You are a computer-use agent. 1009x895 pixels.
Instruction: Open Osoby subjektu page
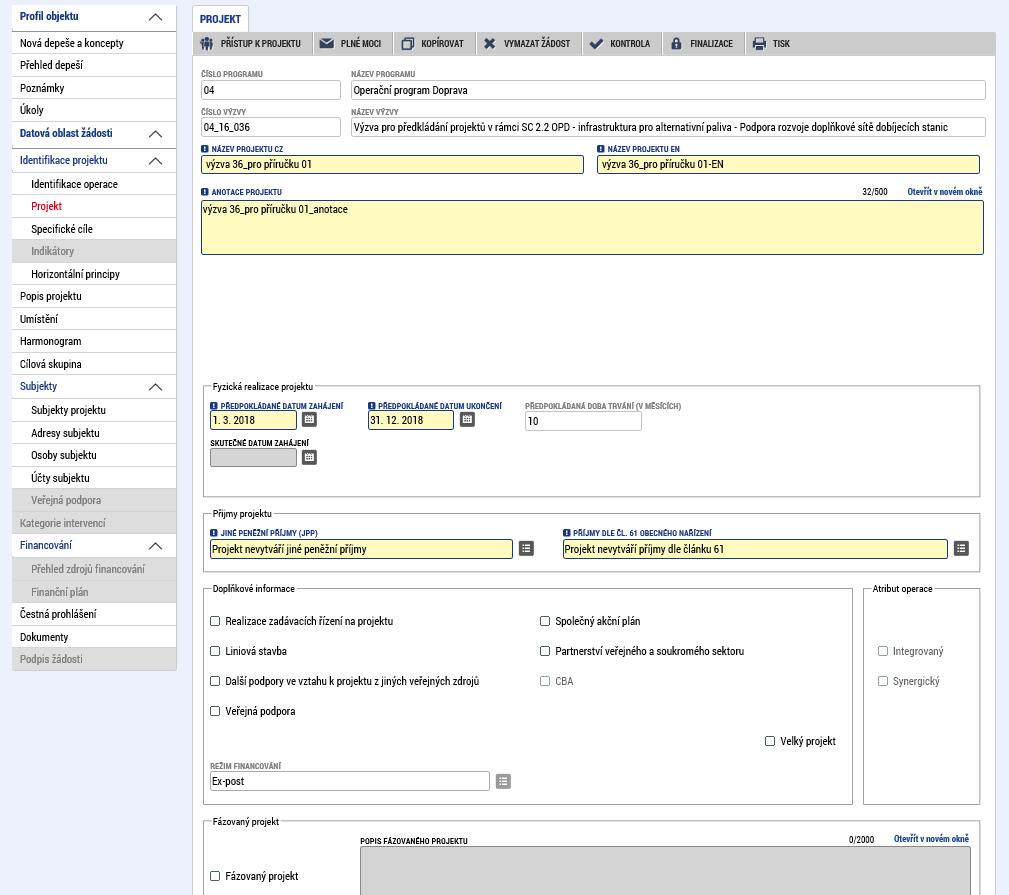point(94,455)
